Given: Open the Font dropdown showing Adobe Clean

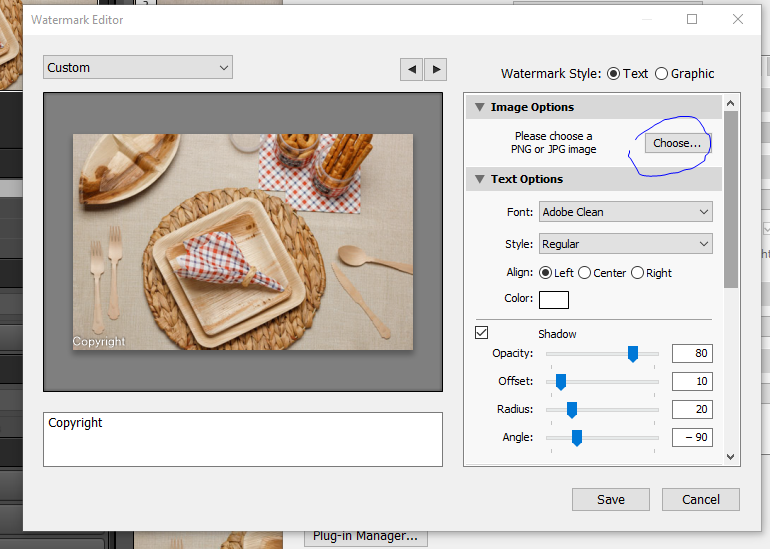Looking at the screenshot, I should point(625,212).
